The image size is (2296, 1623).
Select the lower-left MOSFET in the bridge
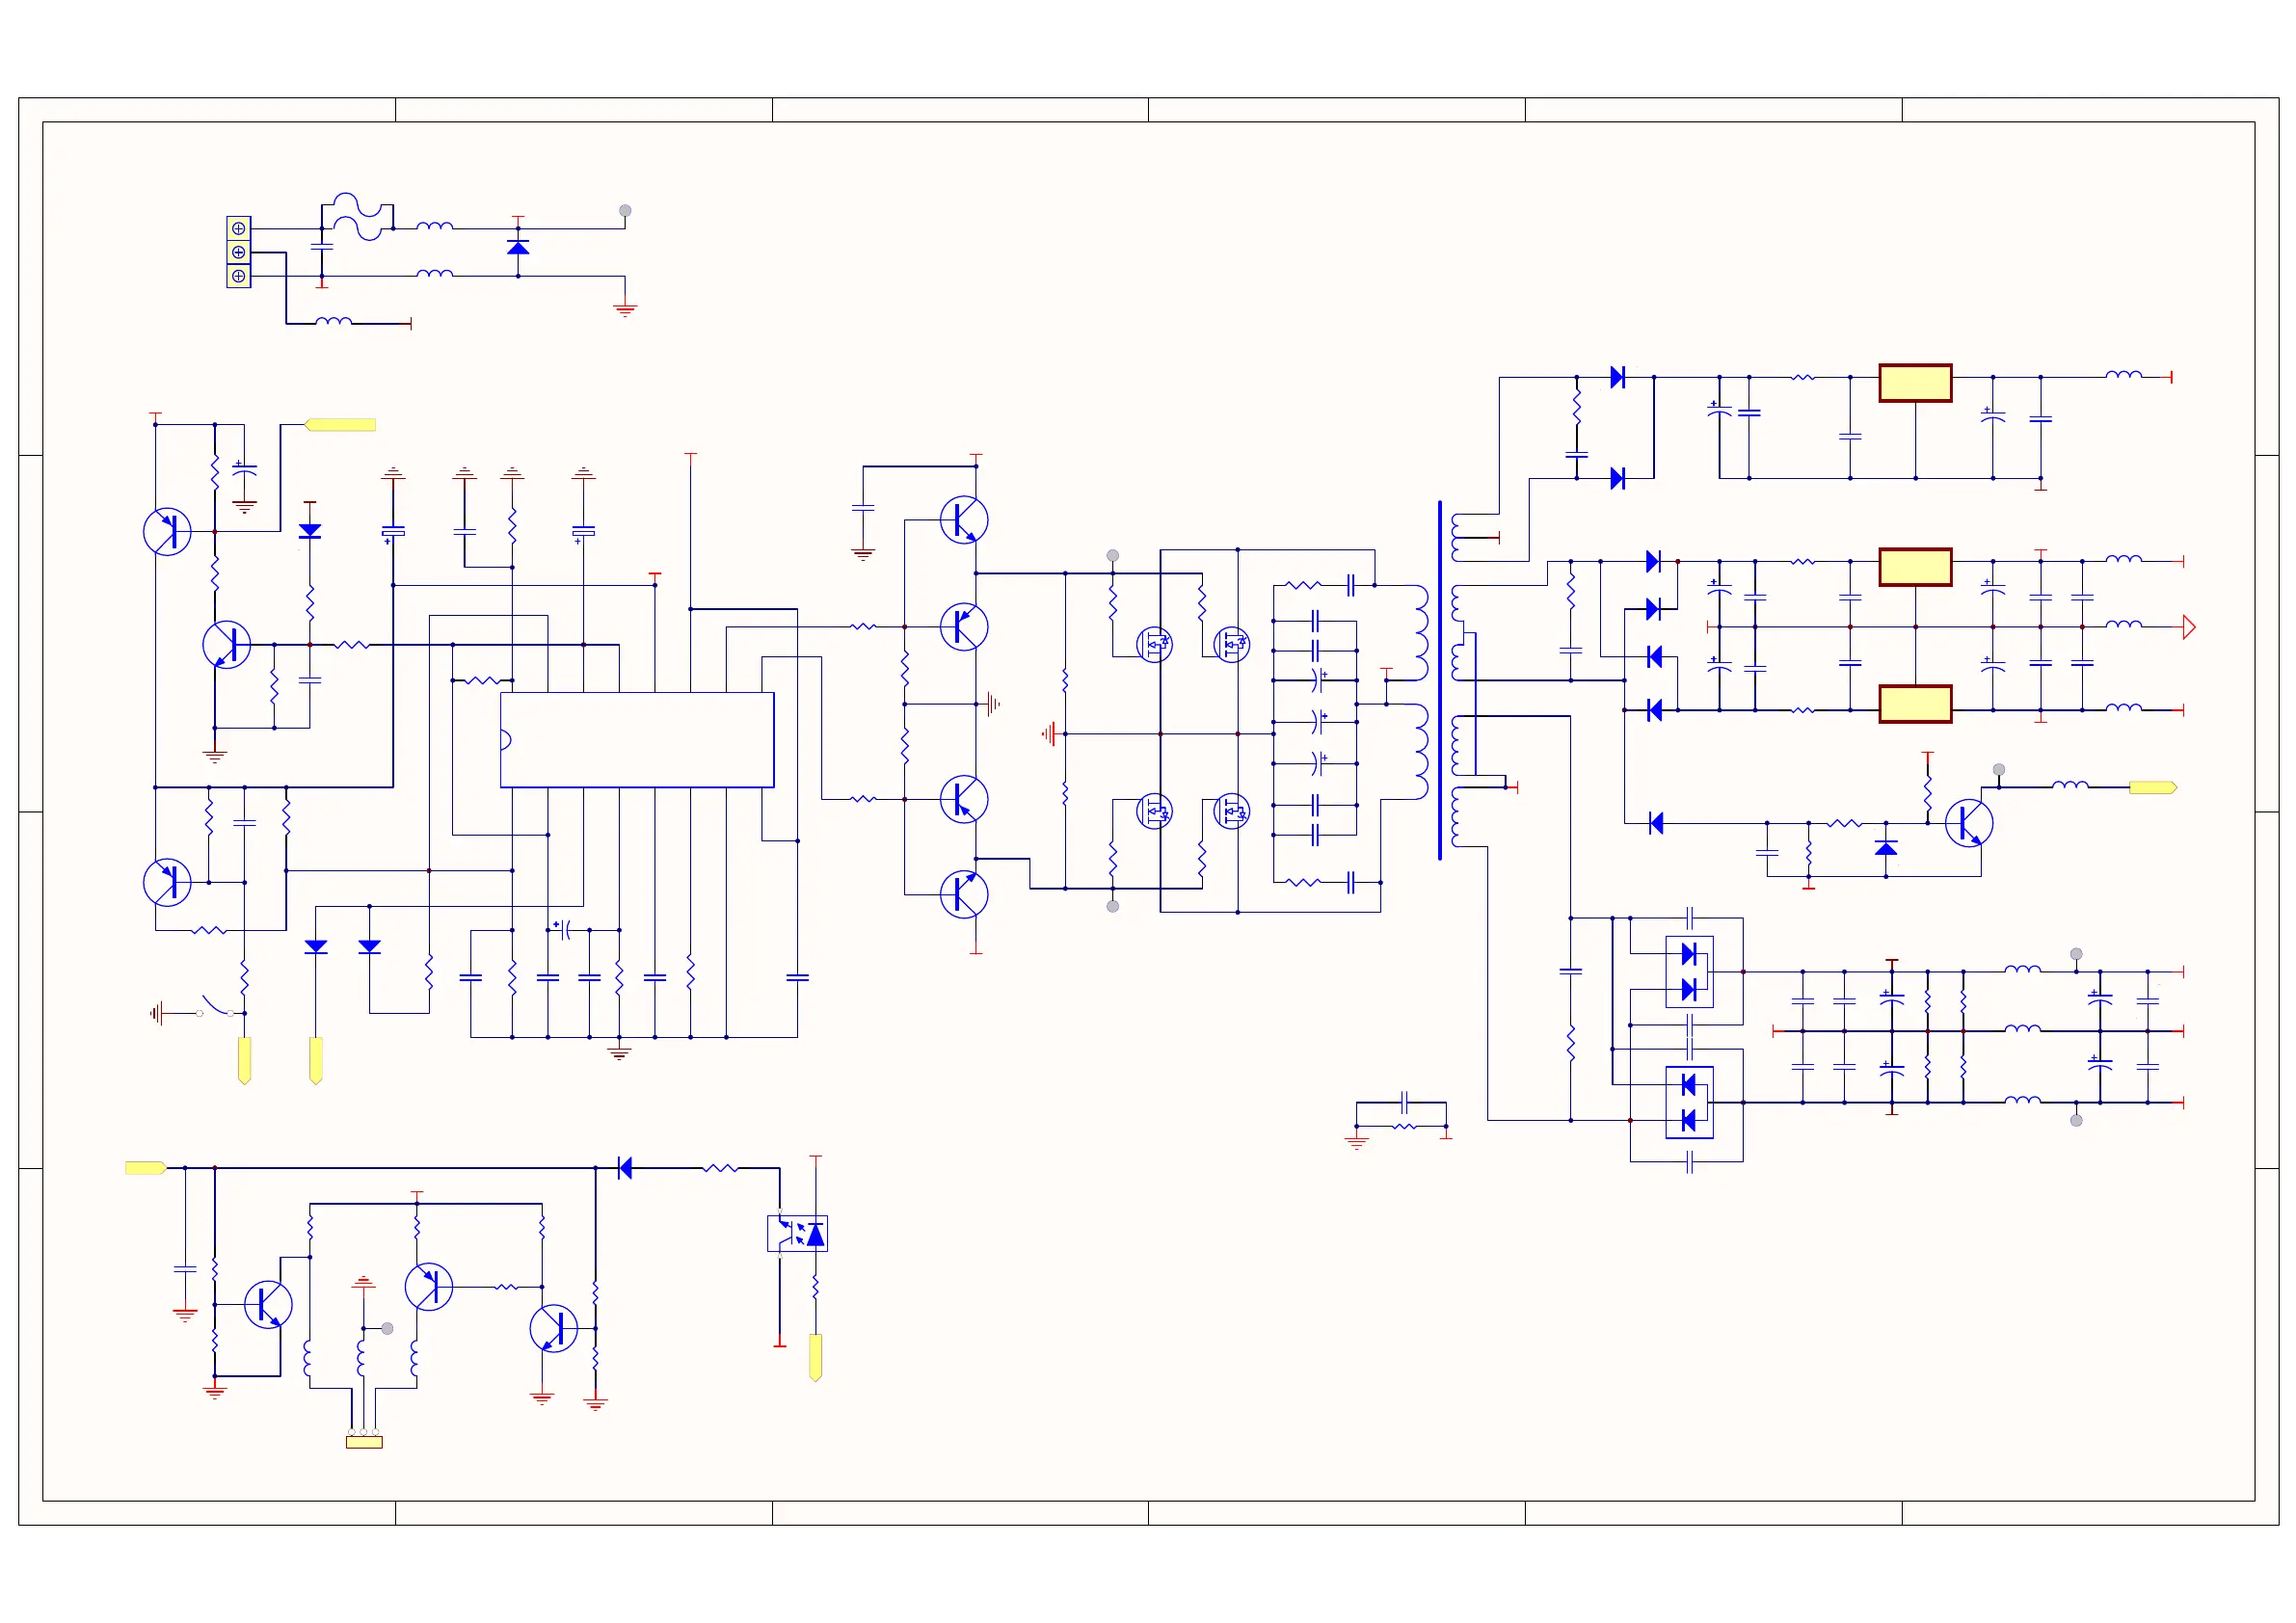(x=1155, y=811)
